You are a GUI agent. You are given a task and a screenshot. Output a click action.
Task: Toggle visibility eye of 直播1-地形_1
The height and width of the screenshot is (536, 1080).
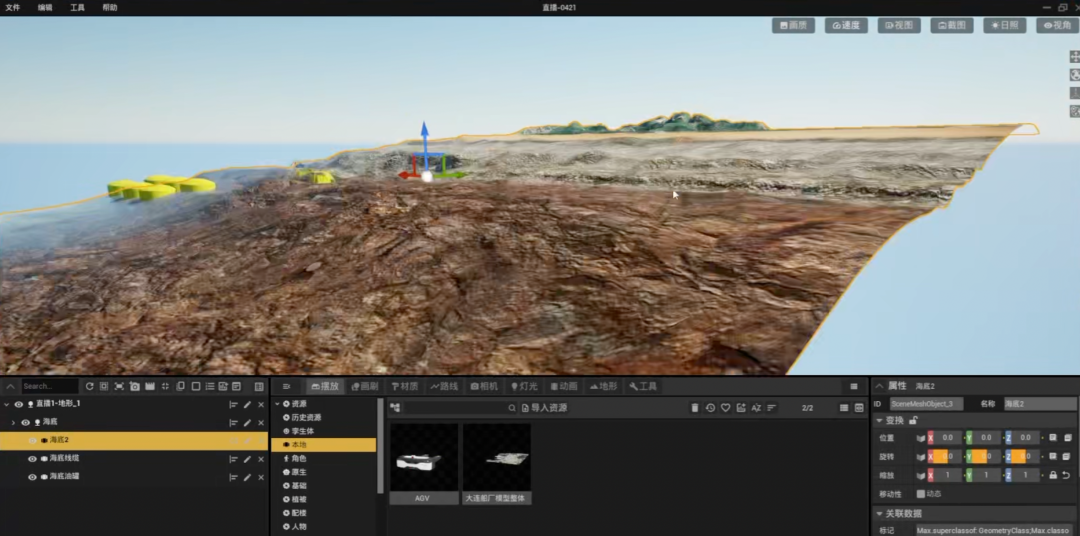click(19, 404)
